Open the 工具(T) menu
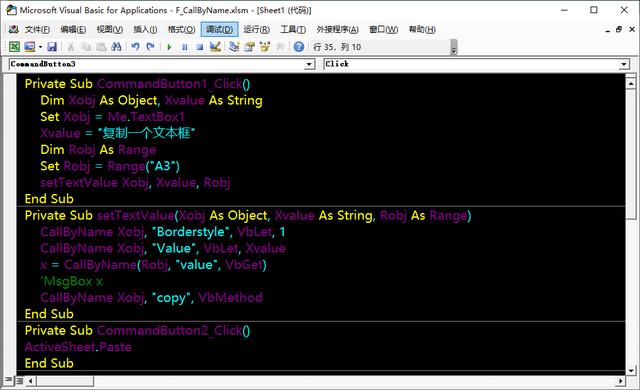Image resolution: width=640 pixels, height=390 pixels. click(293, 29)
